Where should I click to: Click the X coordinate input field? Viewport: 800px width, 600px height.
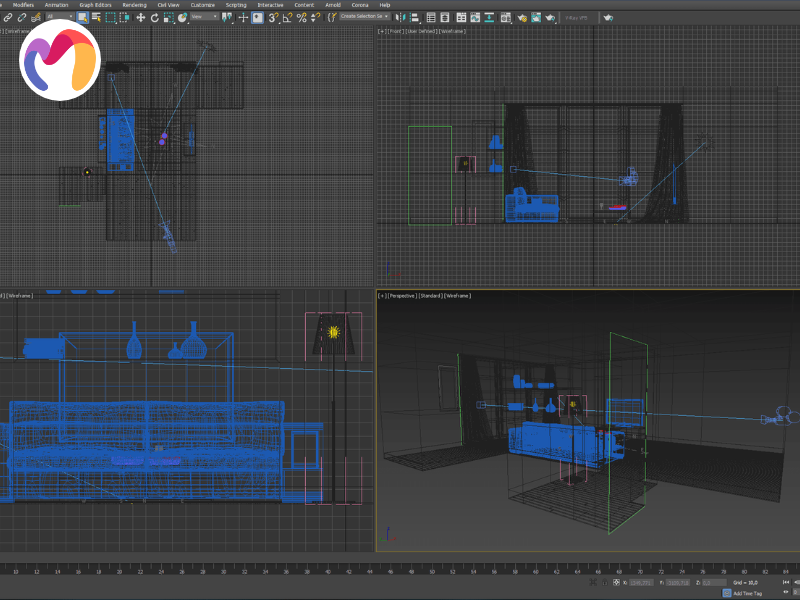641,582
